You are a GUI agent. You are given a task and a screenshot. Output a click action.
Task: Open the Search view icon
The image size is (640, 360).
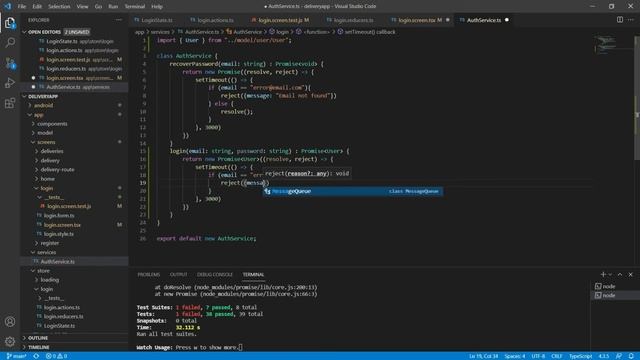tap(10, 42)
